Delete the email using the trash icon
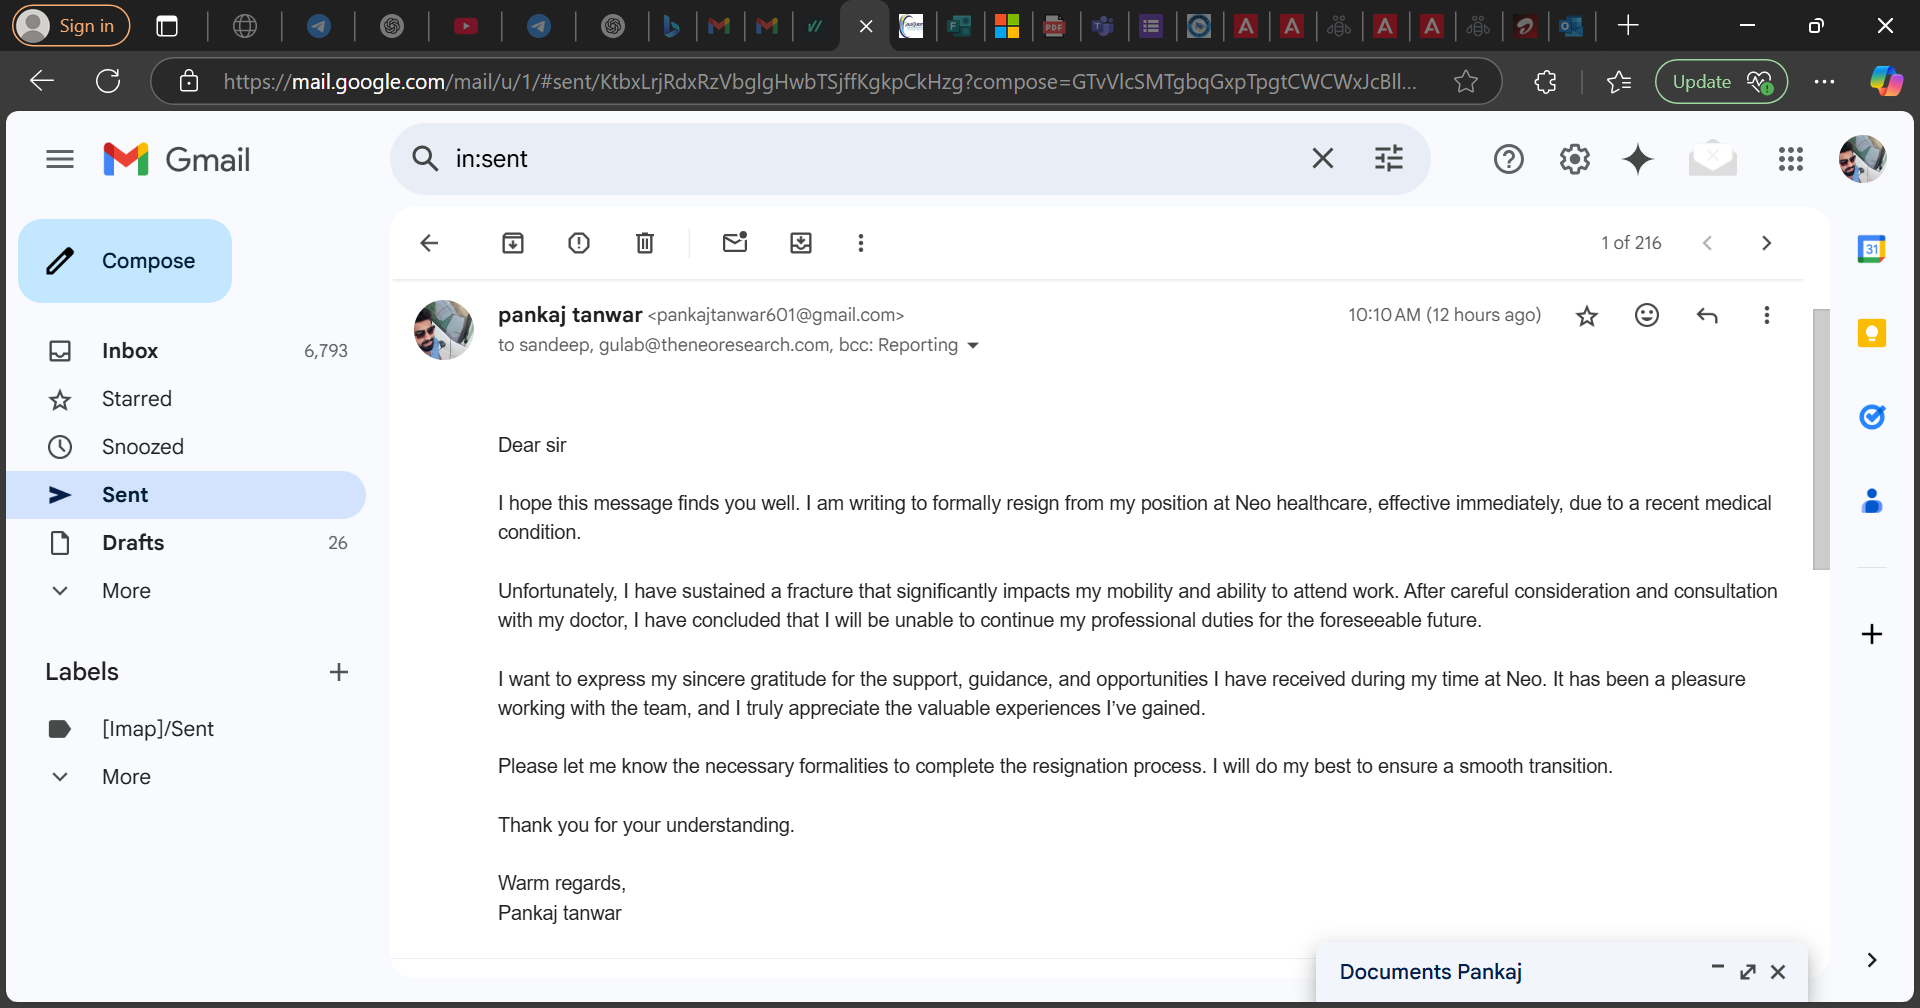The image size is (1920, 1008). pos(645,243)
